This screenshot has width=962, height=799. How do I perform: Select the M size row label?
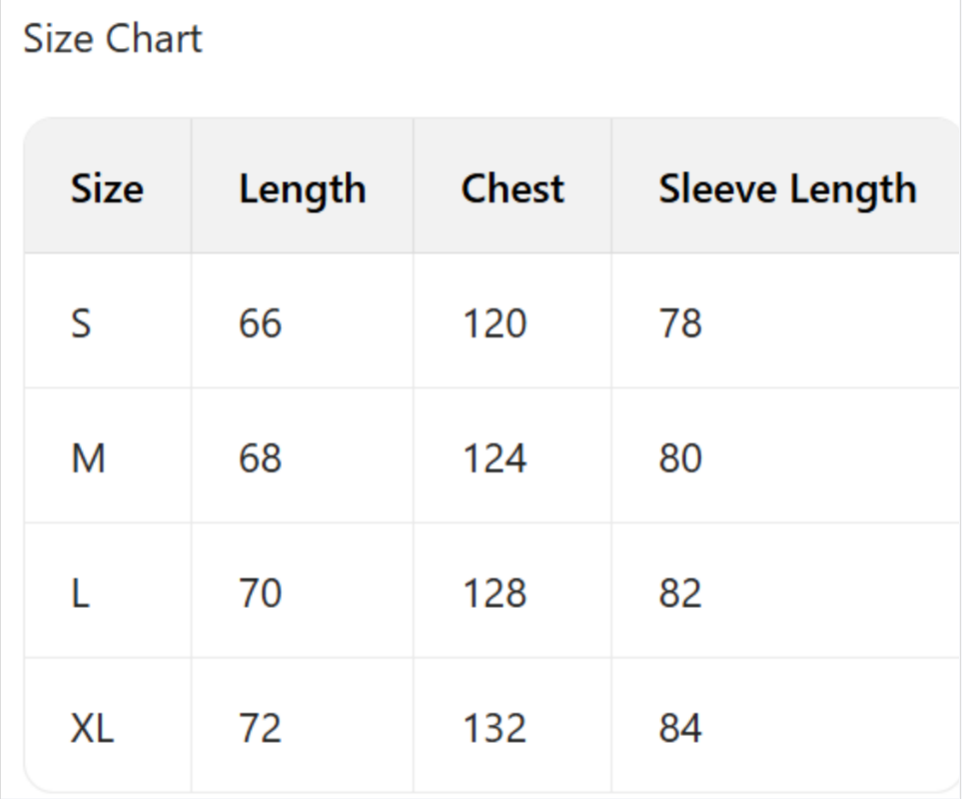(88, 458)
